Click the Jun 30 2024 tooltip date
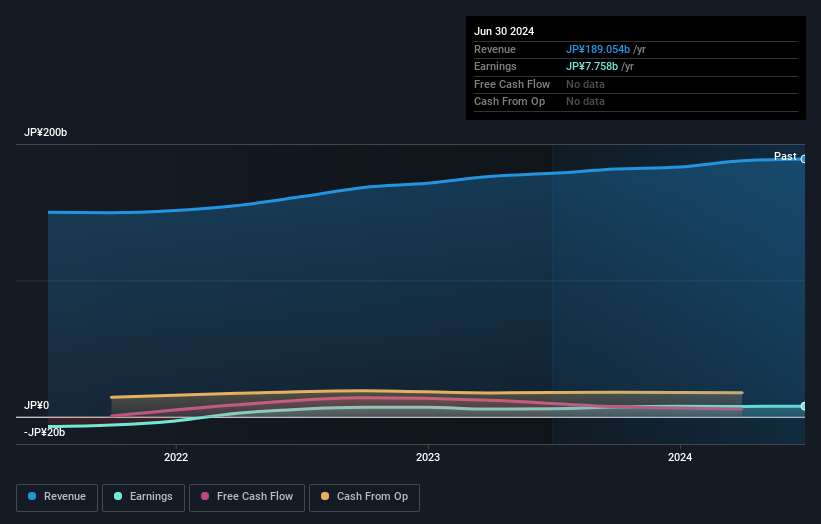Viewport: 821px width, 524px height. [504, 31]
